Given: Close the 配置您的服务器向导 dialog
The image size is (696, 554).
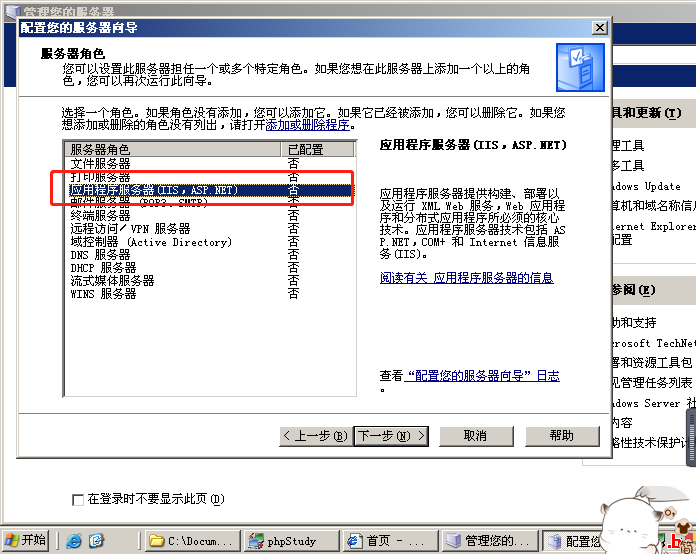Looking at the screenshot, I should [x=600, y=28].
